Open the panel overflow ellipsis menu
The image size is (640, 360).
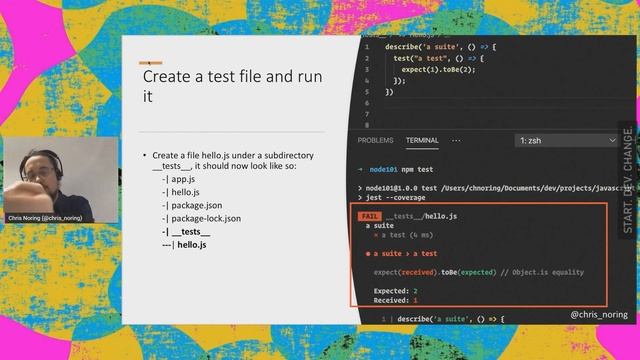pyautogui.click(x=456, y=140)
